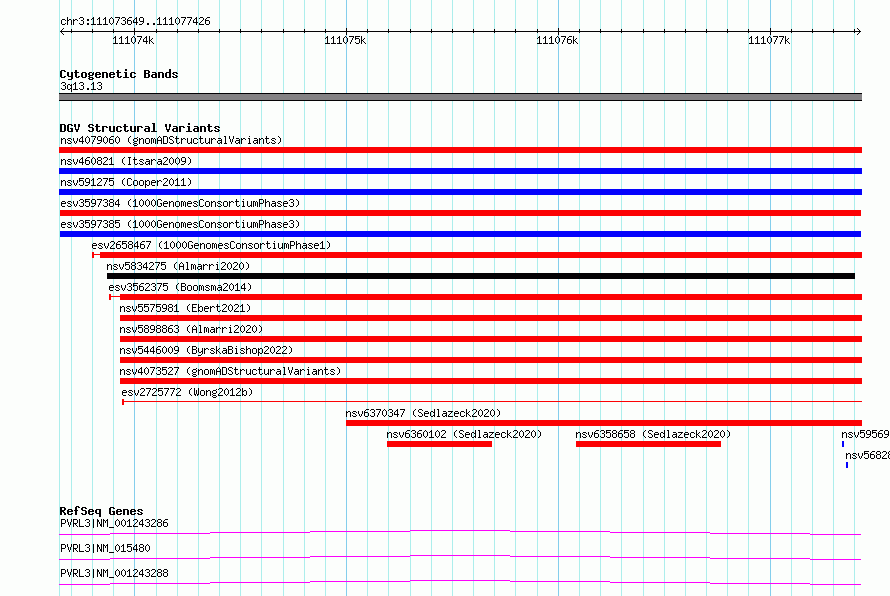The width and height of the screenshot is (890, 596).
Task: Click the 111075k ruler tick label
Action: (345, 40)
